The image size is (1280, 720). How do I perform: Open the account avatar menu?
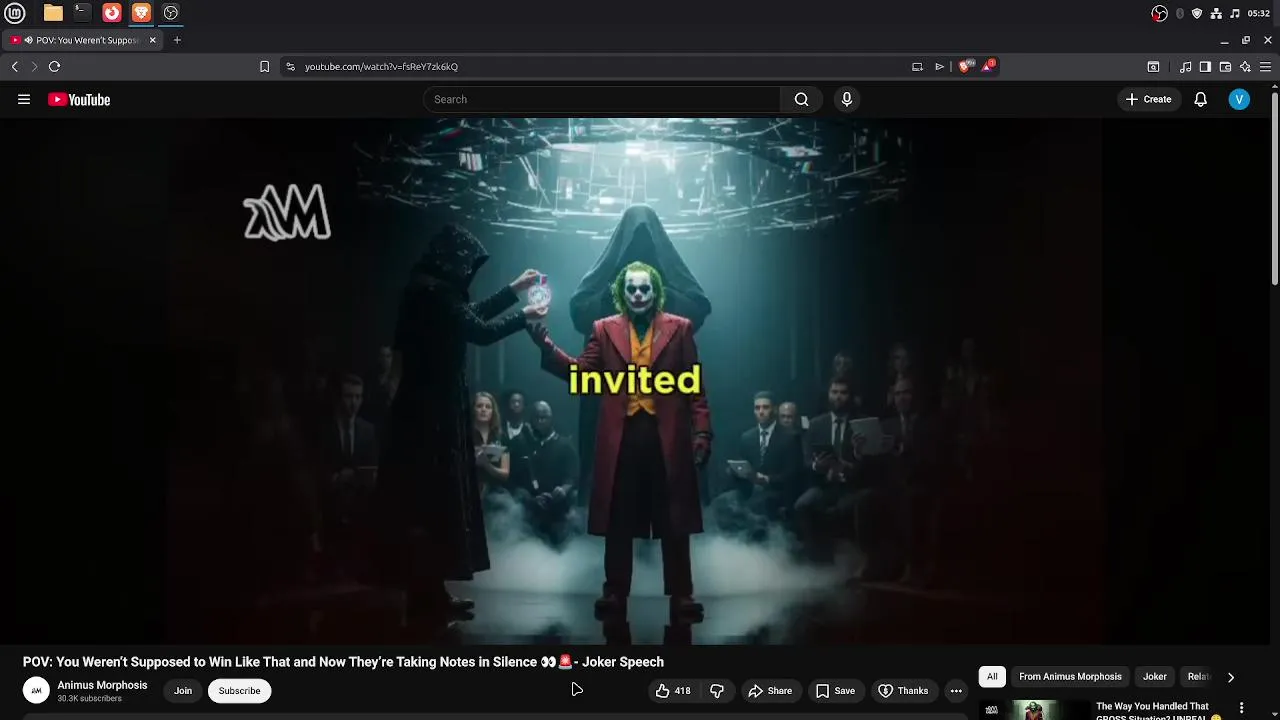pyautogui.click(x=1239, y=99)
